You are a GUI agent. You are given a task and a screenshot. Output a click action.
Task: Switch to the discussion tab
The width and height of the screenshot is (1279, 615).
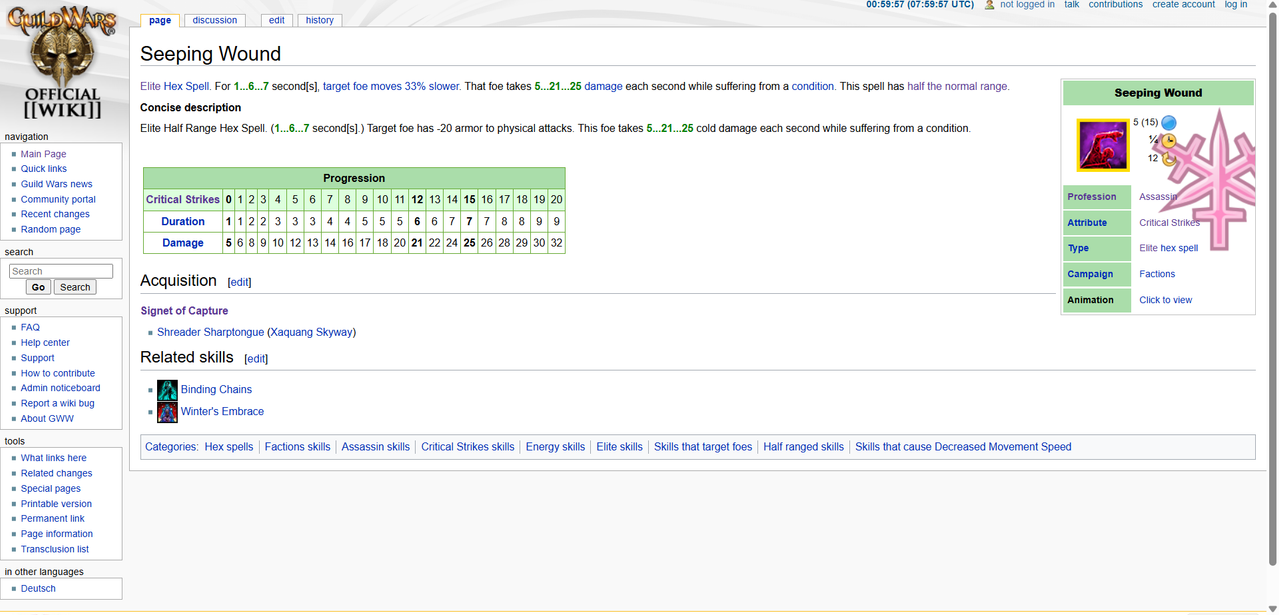pyautogui.click(x=215, y=20)
